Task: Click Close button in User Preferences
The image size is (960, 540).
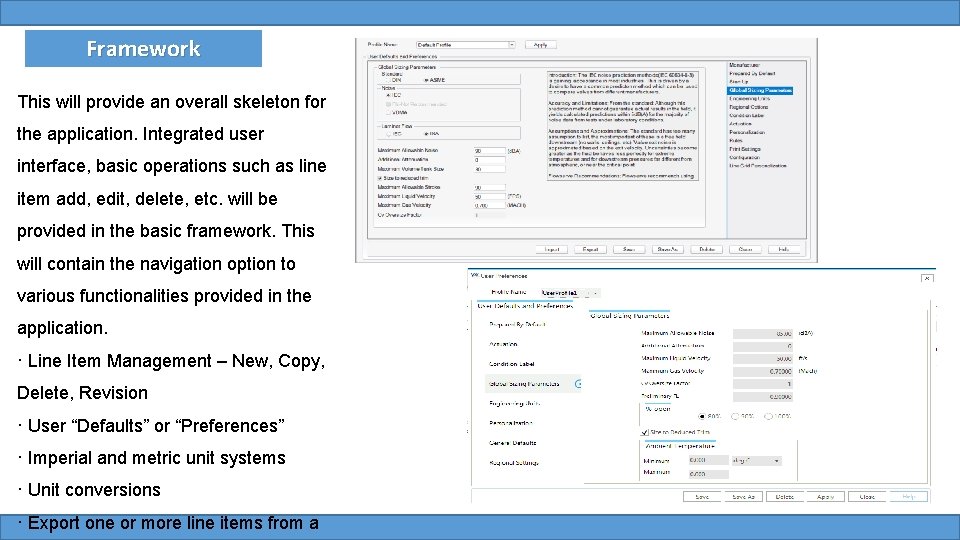Action: [x=867, y=497]
